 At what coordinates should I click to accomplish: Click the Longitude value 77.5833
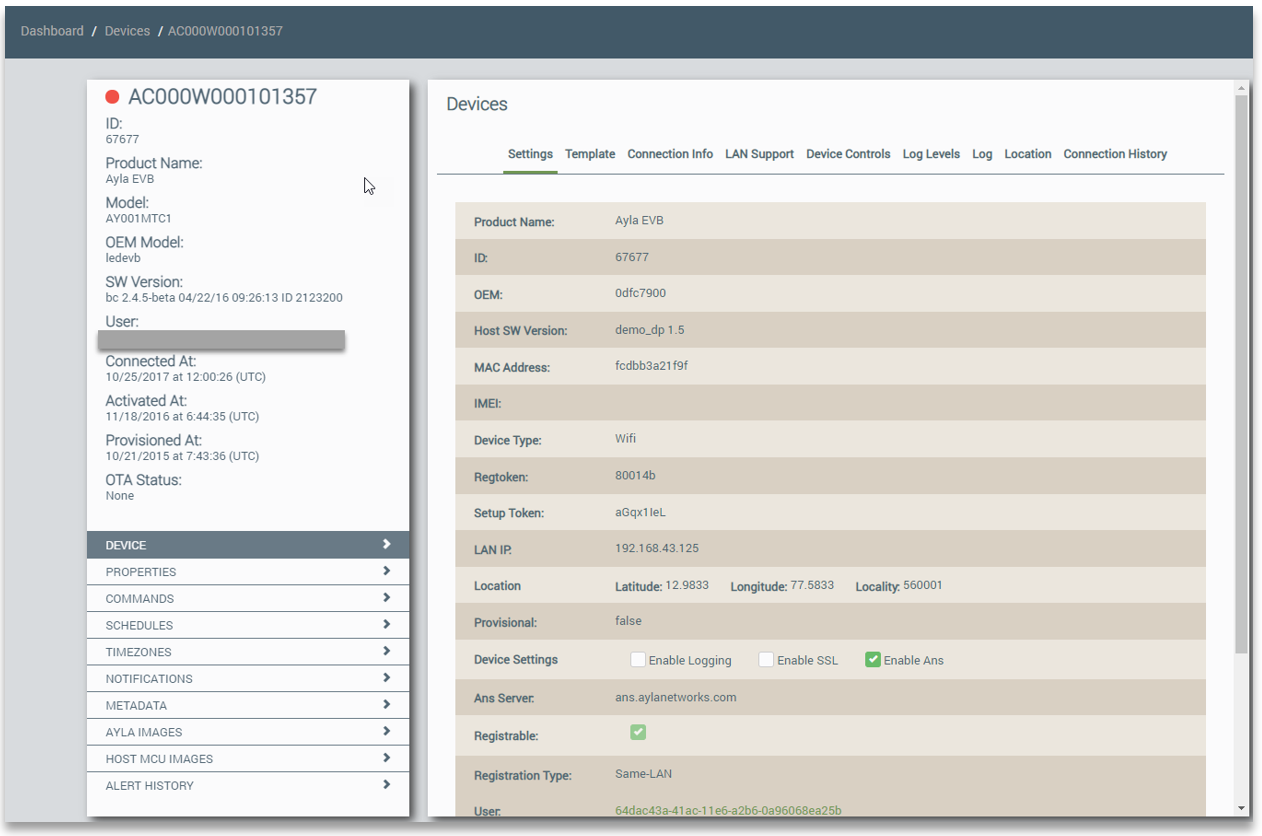813,585
